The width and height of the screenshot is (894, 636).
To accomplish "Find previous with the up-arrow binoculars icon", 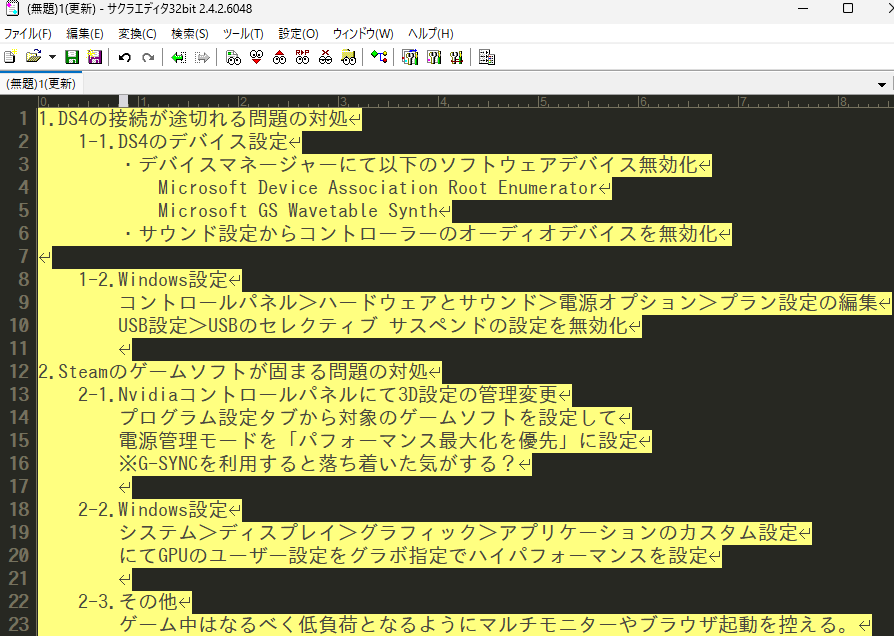I will tap(279, 57).
